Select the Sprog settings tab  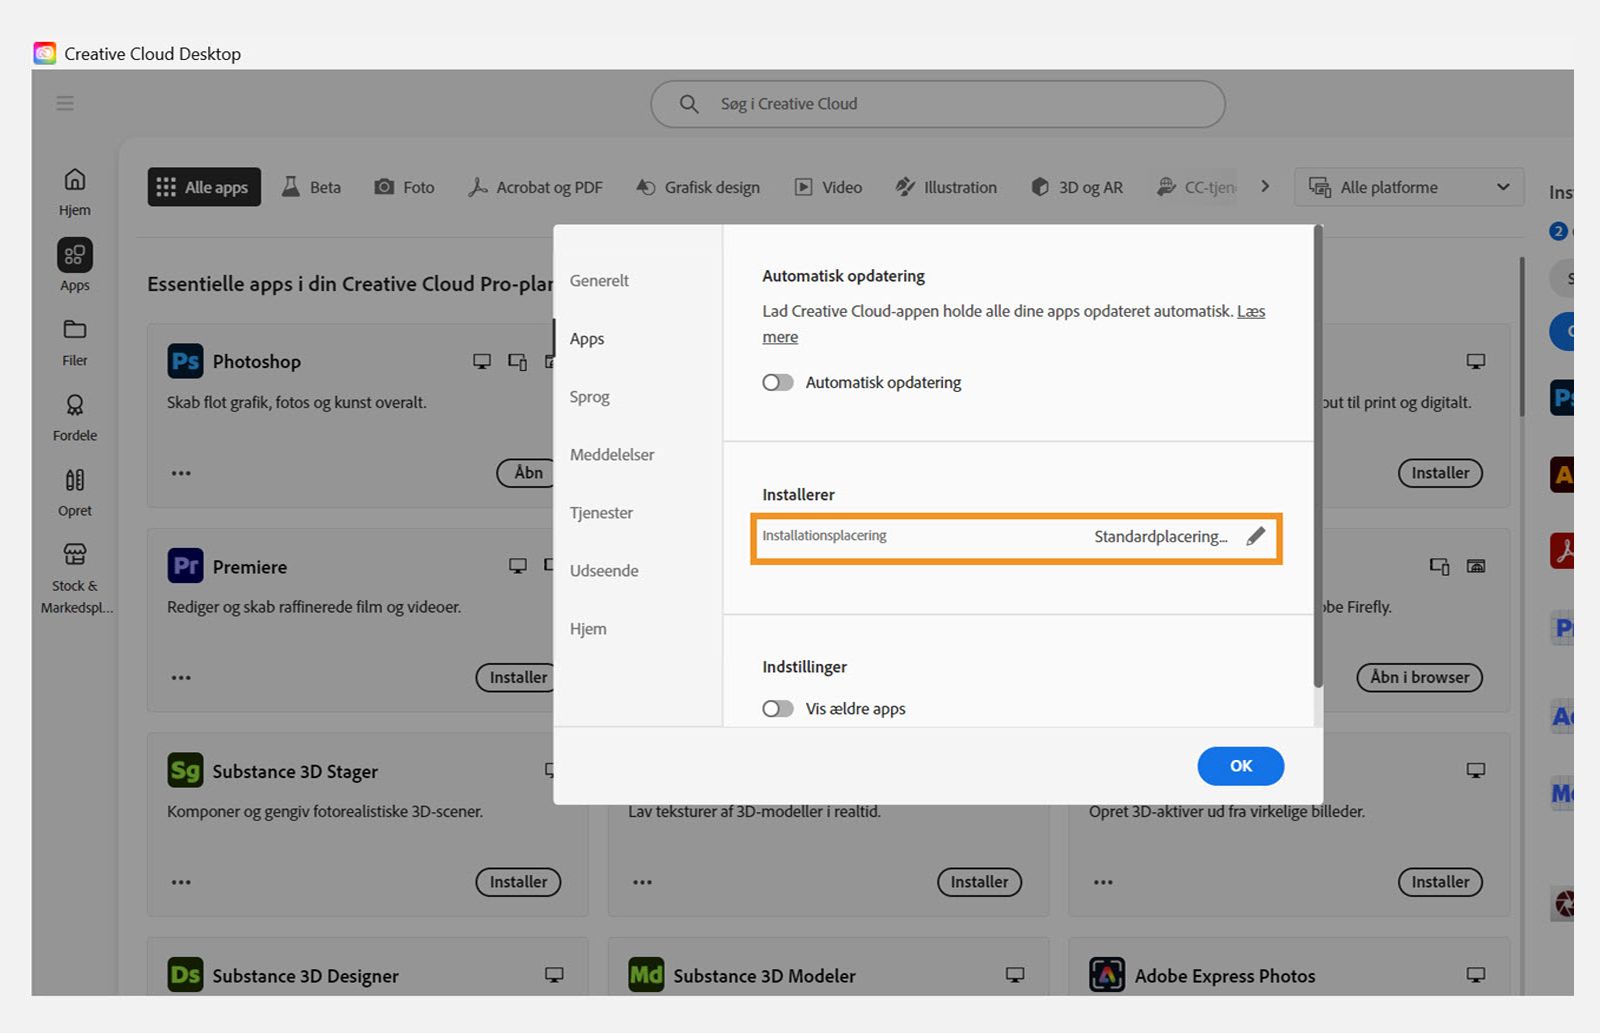[590, 397]
